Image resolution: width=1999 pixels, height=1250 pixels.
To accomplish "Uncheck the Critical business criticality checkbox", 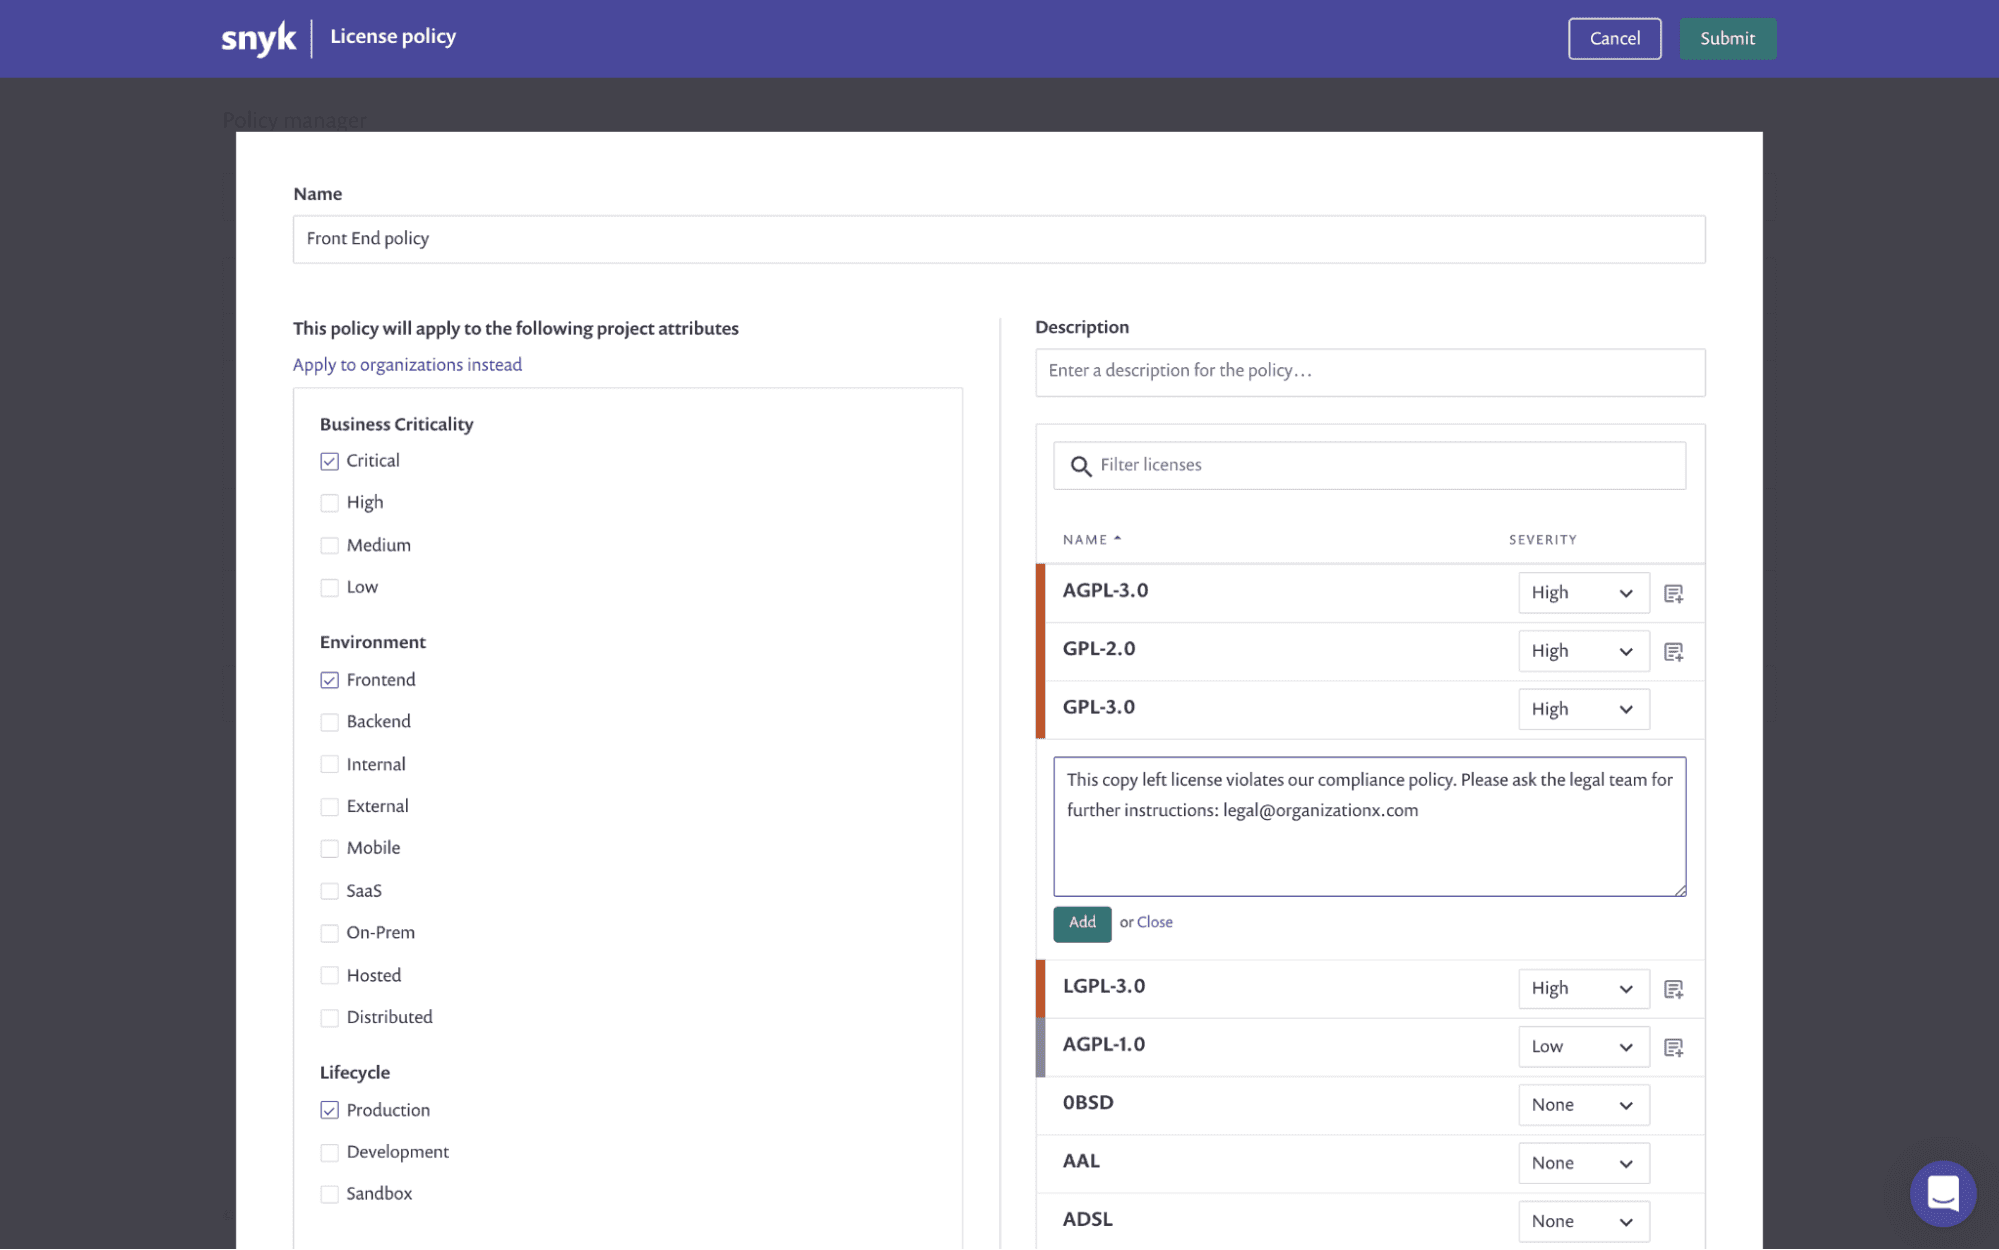I will point(329,461).
